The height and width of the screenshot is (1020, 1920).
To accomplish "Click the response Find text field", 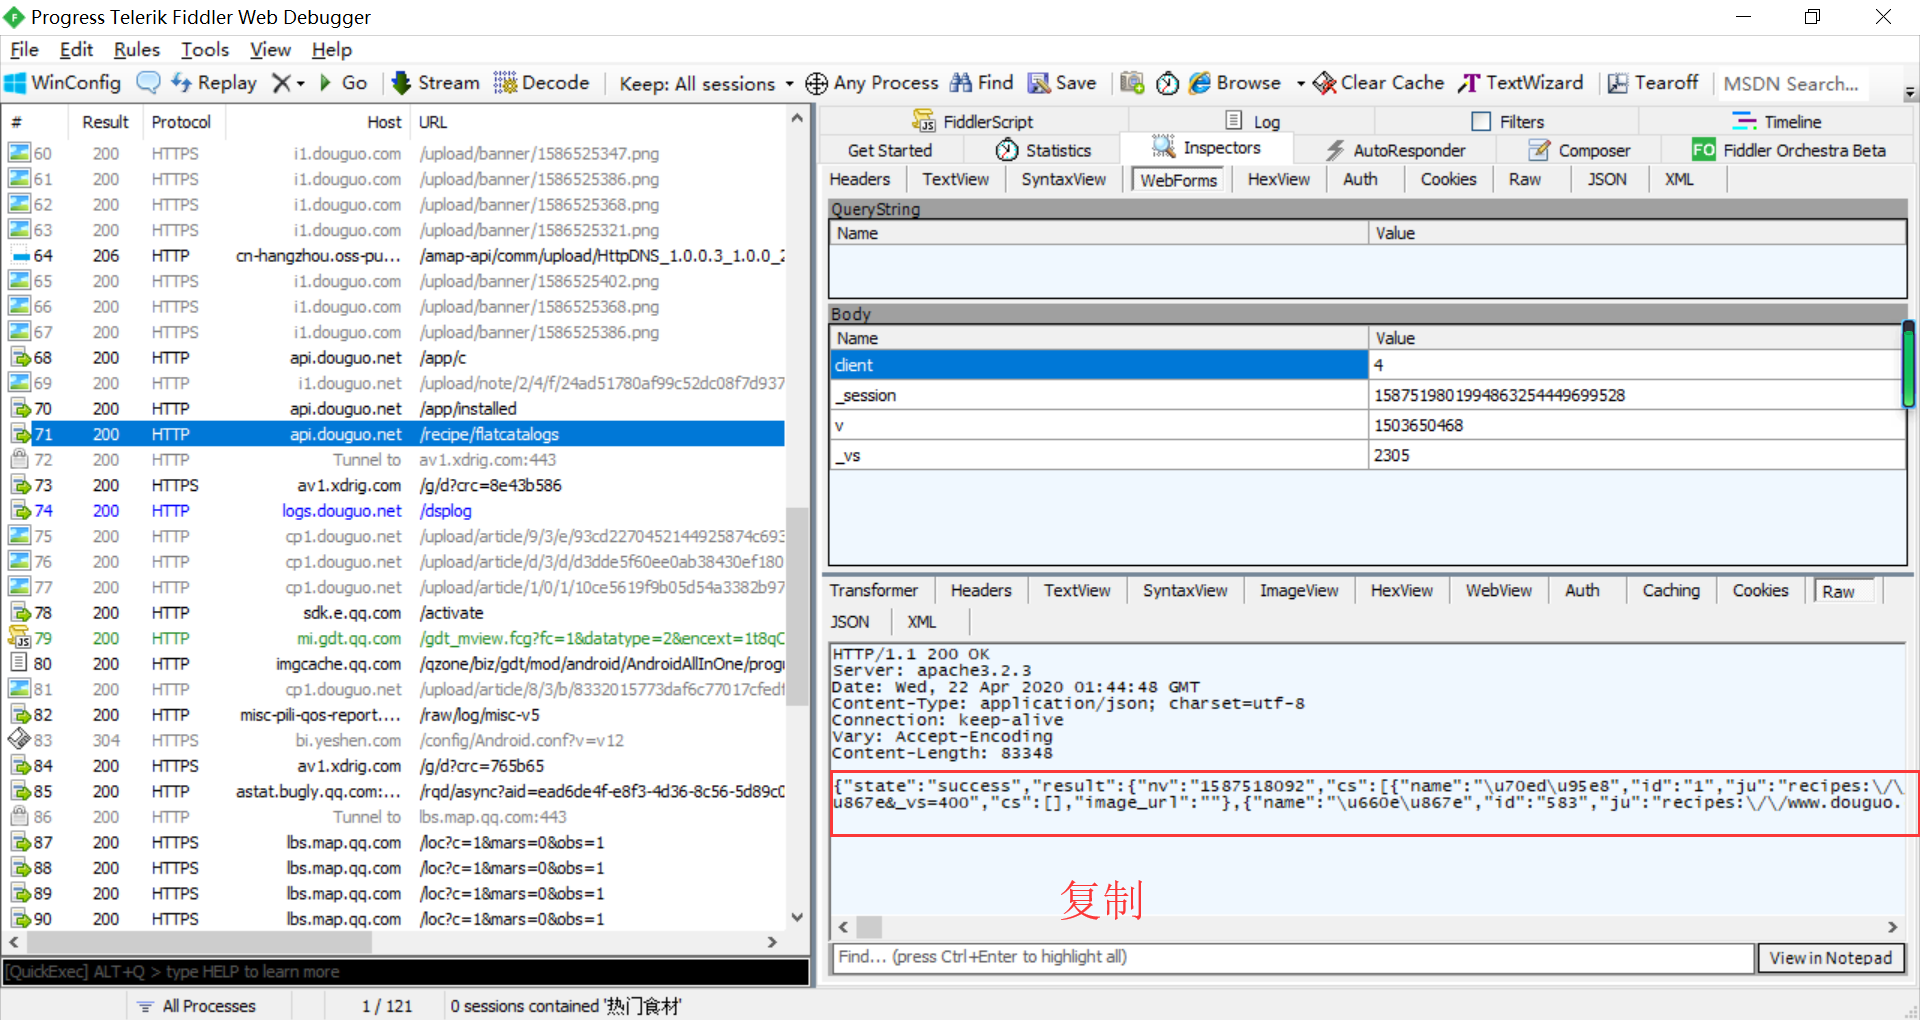I will click(x=1294, y=957).
